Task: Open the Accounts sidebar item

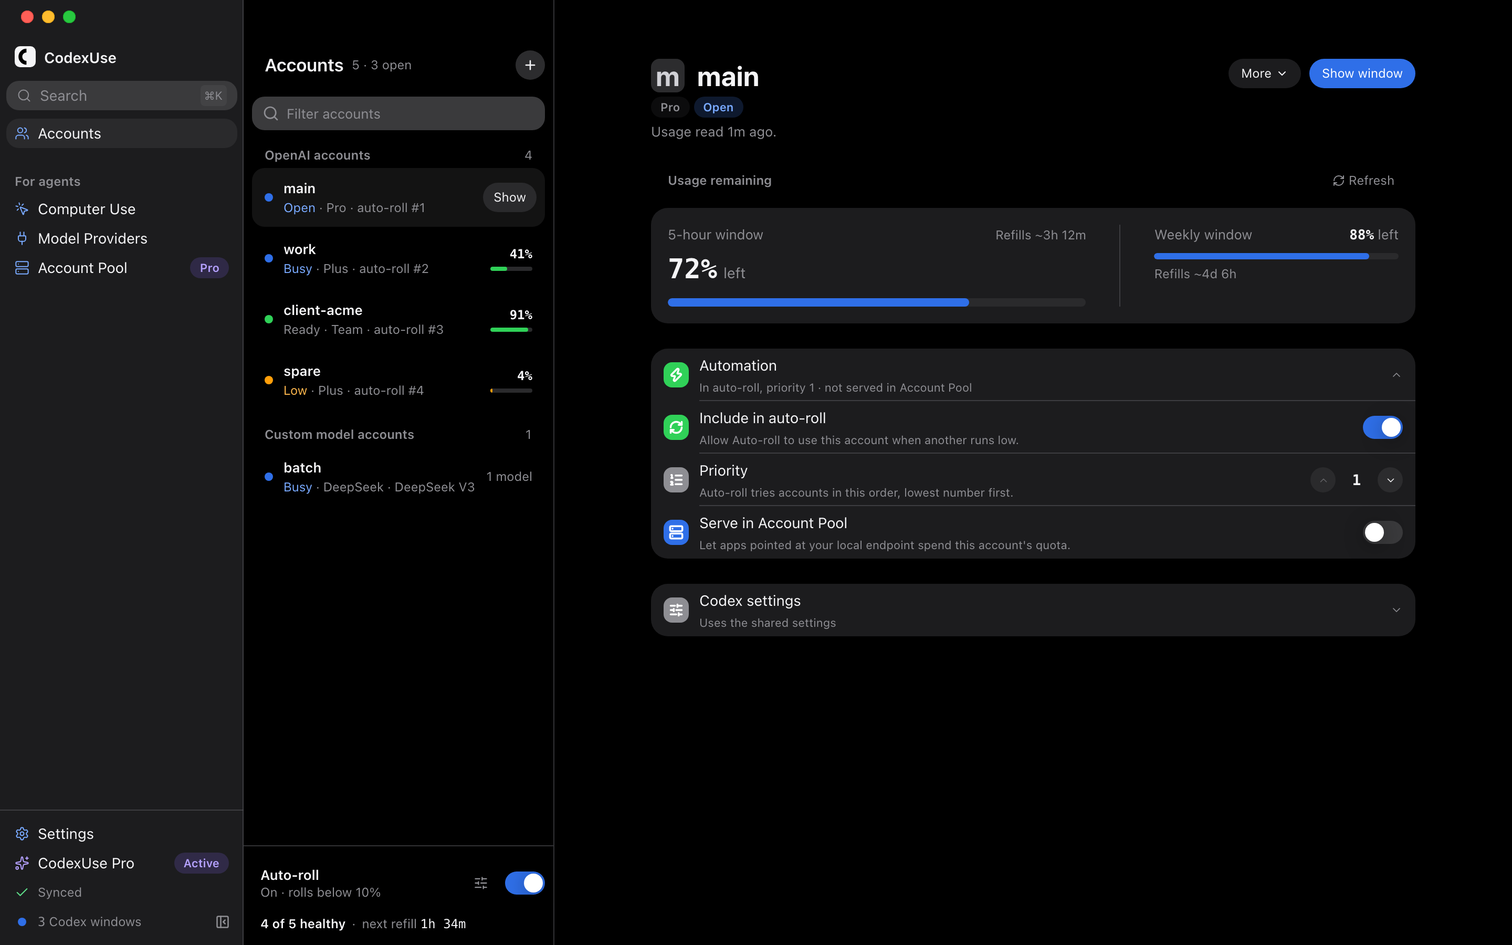Action: coord(122,134)
